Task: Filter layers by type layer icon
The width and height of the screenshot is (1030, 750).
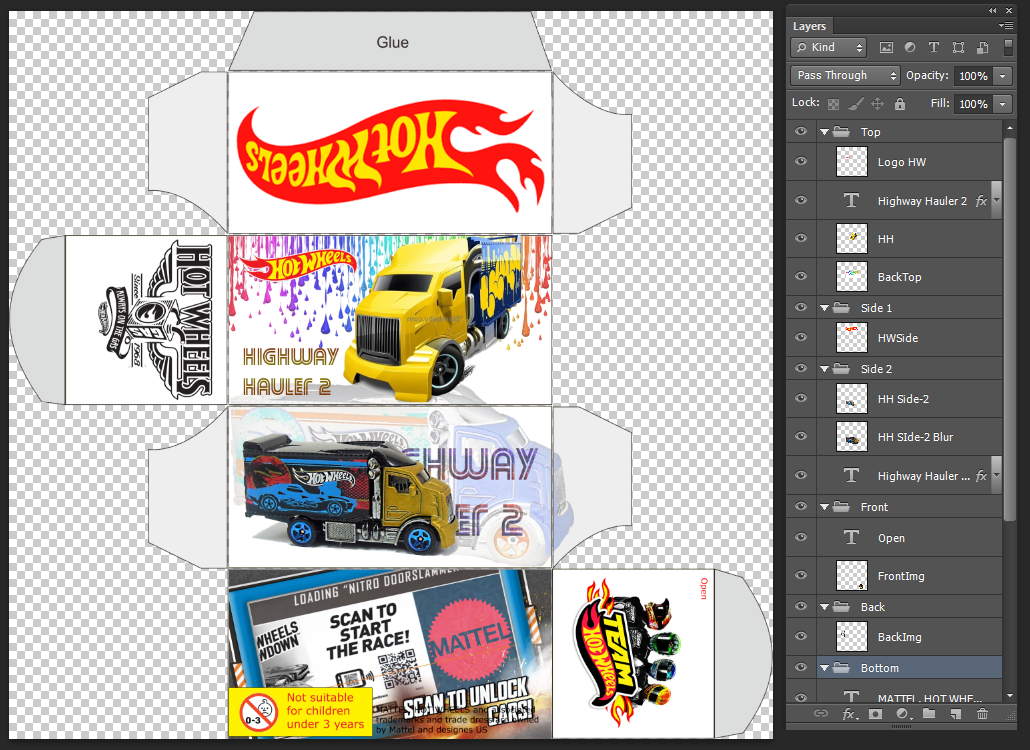Action: (933, 47)
